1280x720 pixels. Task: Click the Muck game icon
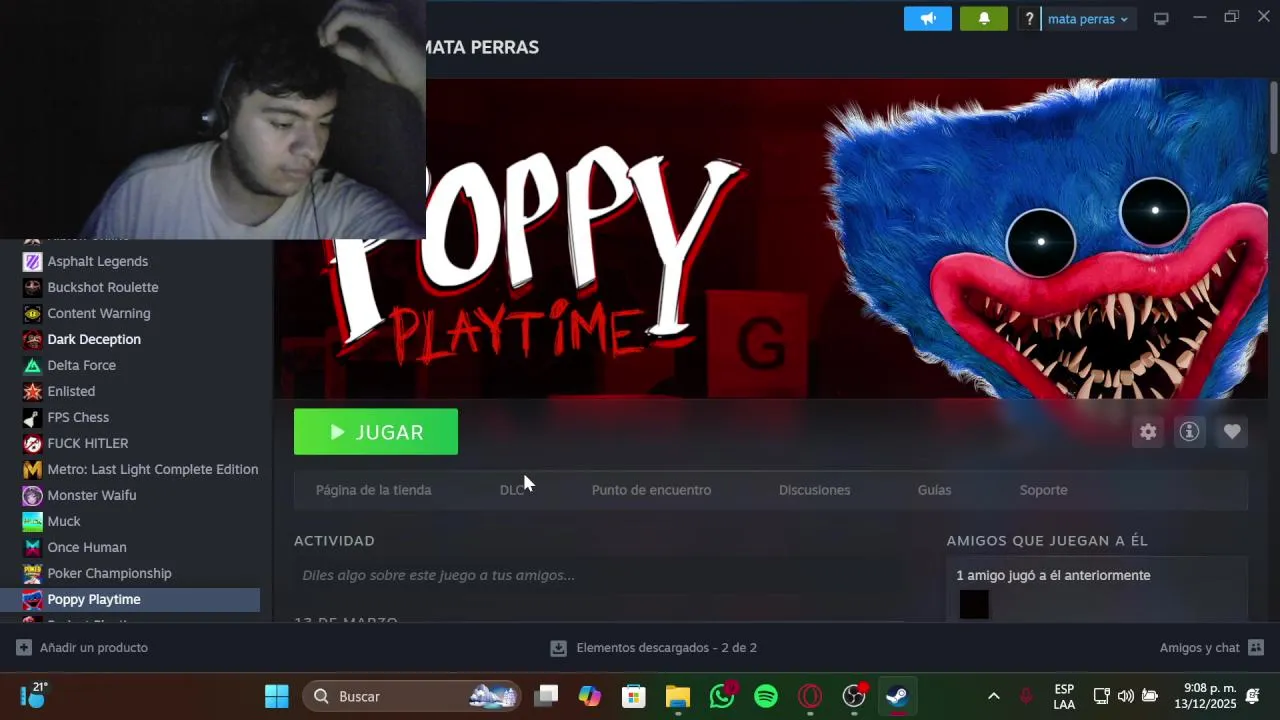point(33,521)
